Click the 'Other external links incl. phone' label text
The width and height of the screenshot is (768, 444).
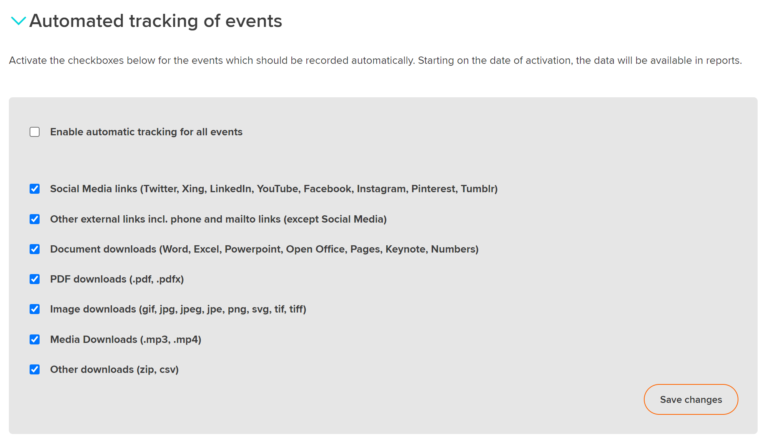click(x=218, y=219)
